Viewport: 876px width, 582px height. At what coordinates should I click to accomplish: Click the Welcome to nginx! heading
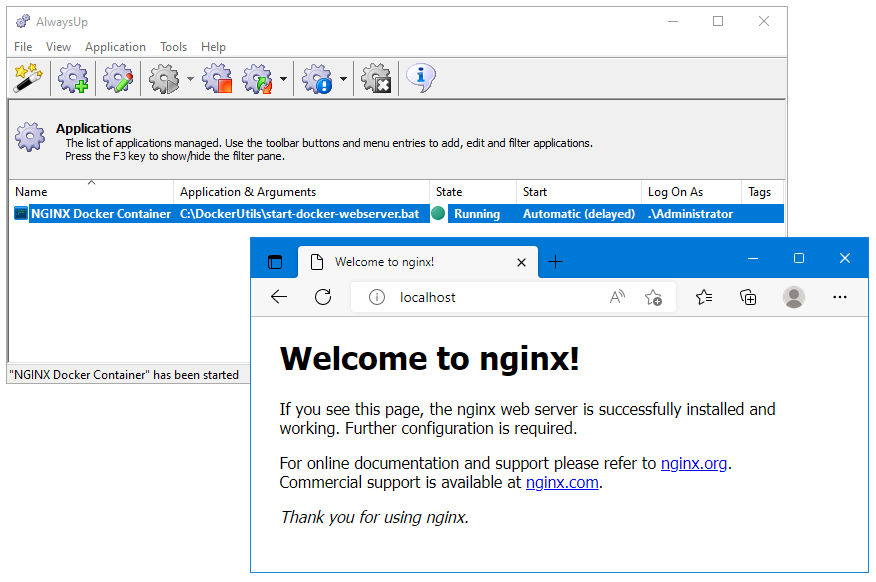pyautogui.click(x=430, y=358)
